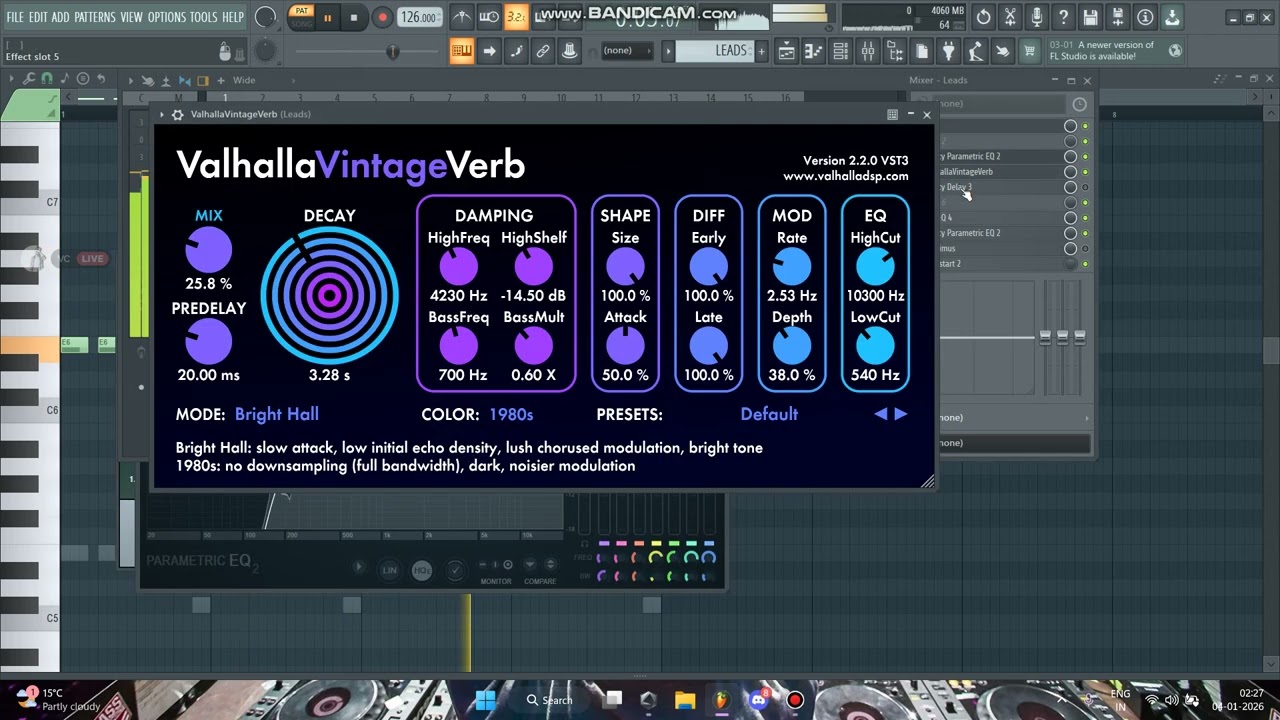1280x720 pixels.
Task: Click the link/multilink controllers icon
Action: [543, 51]
